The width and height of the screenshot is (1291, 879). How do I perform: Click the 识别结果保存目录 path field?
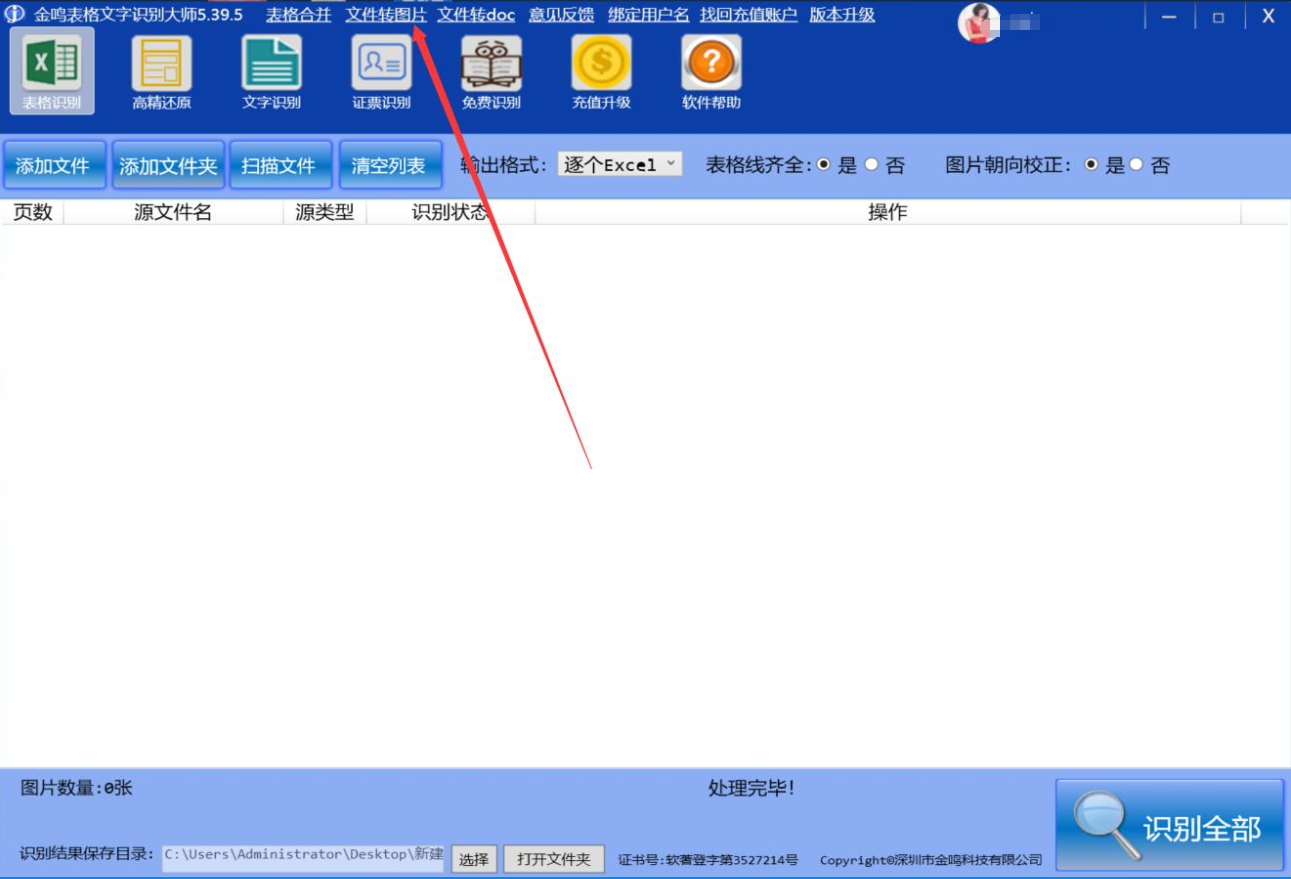(x=303, y=856)
